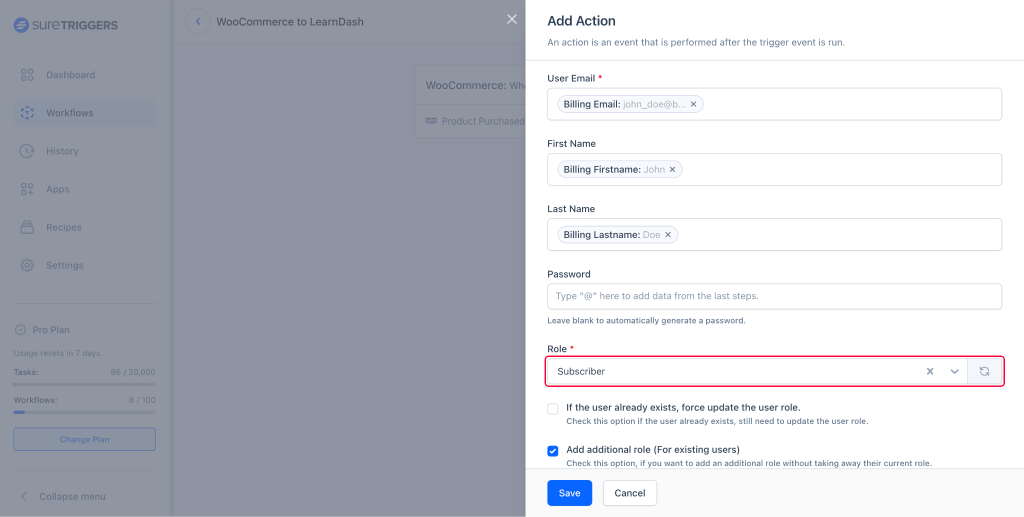This screenshot has height=517, width=1024.
Task: Remove the Billing Firstname tag
Action: pyautogui.click(x=673, y=170)
